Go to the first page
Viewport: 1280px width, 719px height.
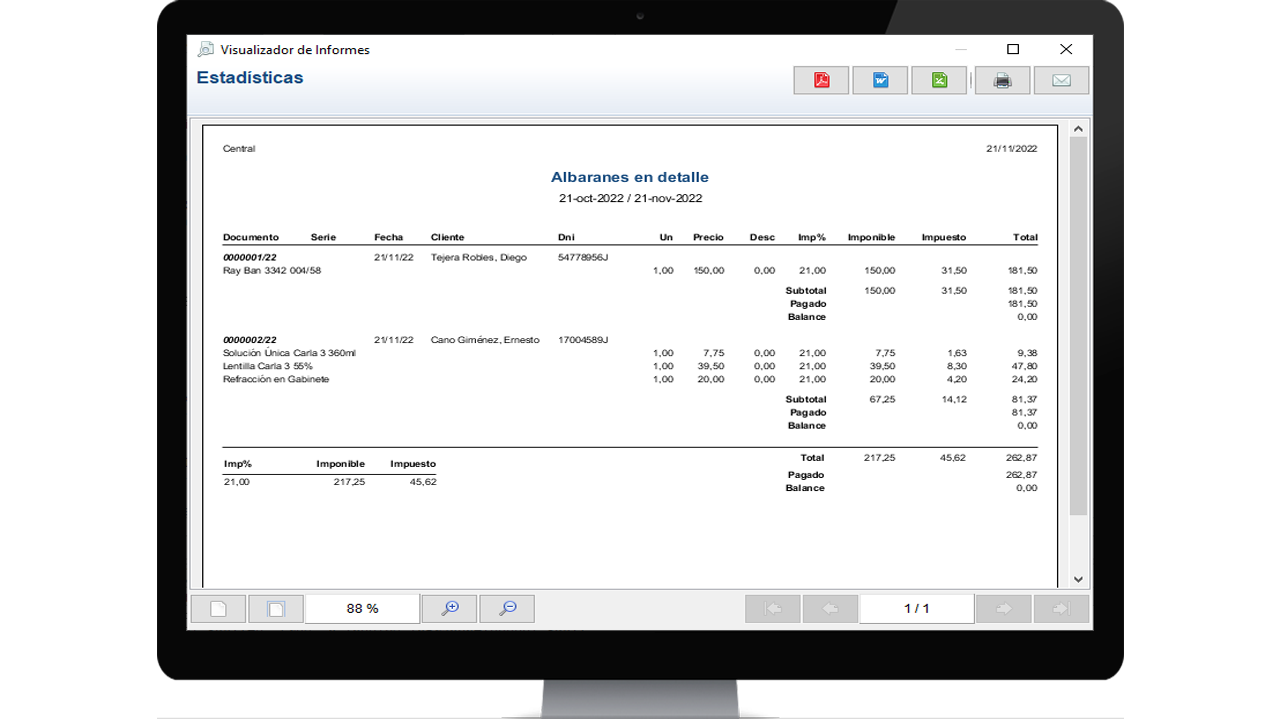coord(772,608)
